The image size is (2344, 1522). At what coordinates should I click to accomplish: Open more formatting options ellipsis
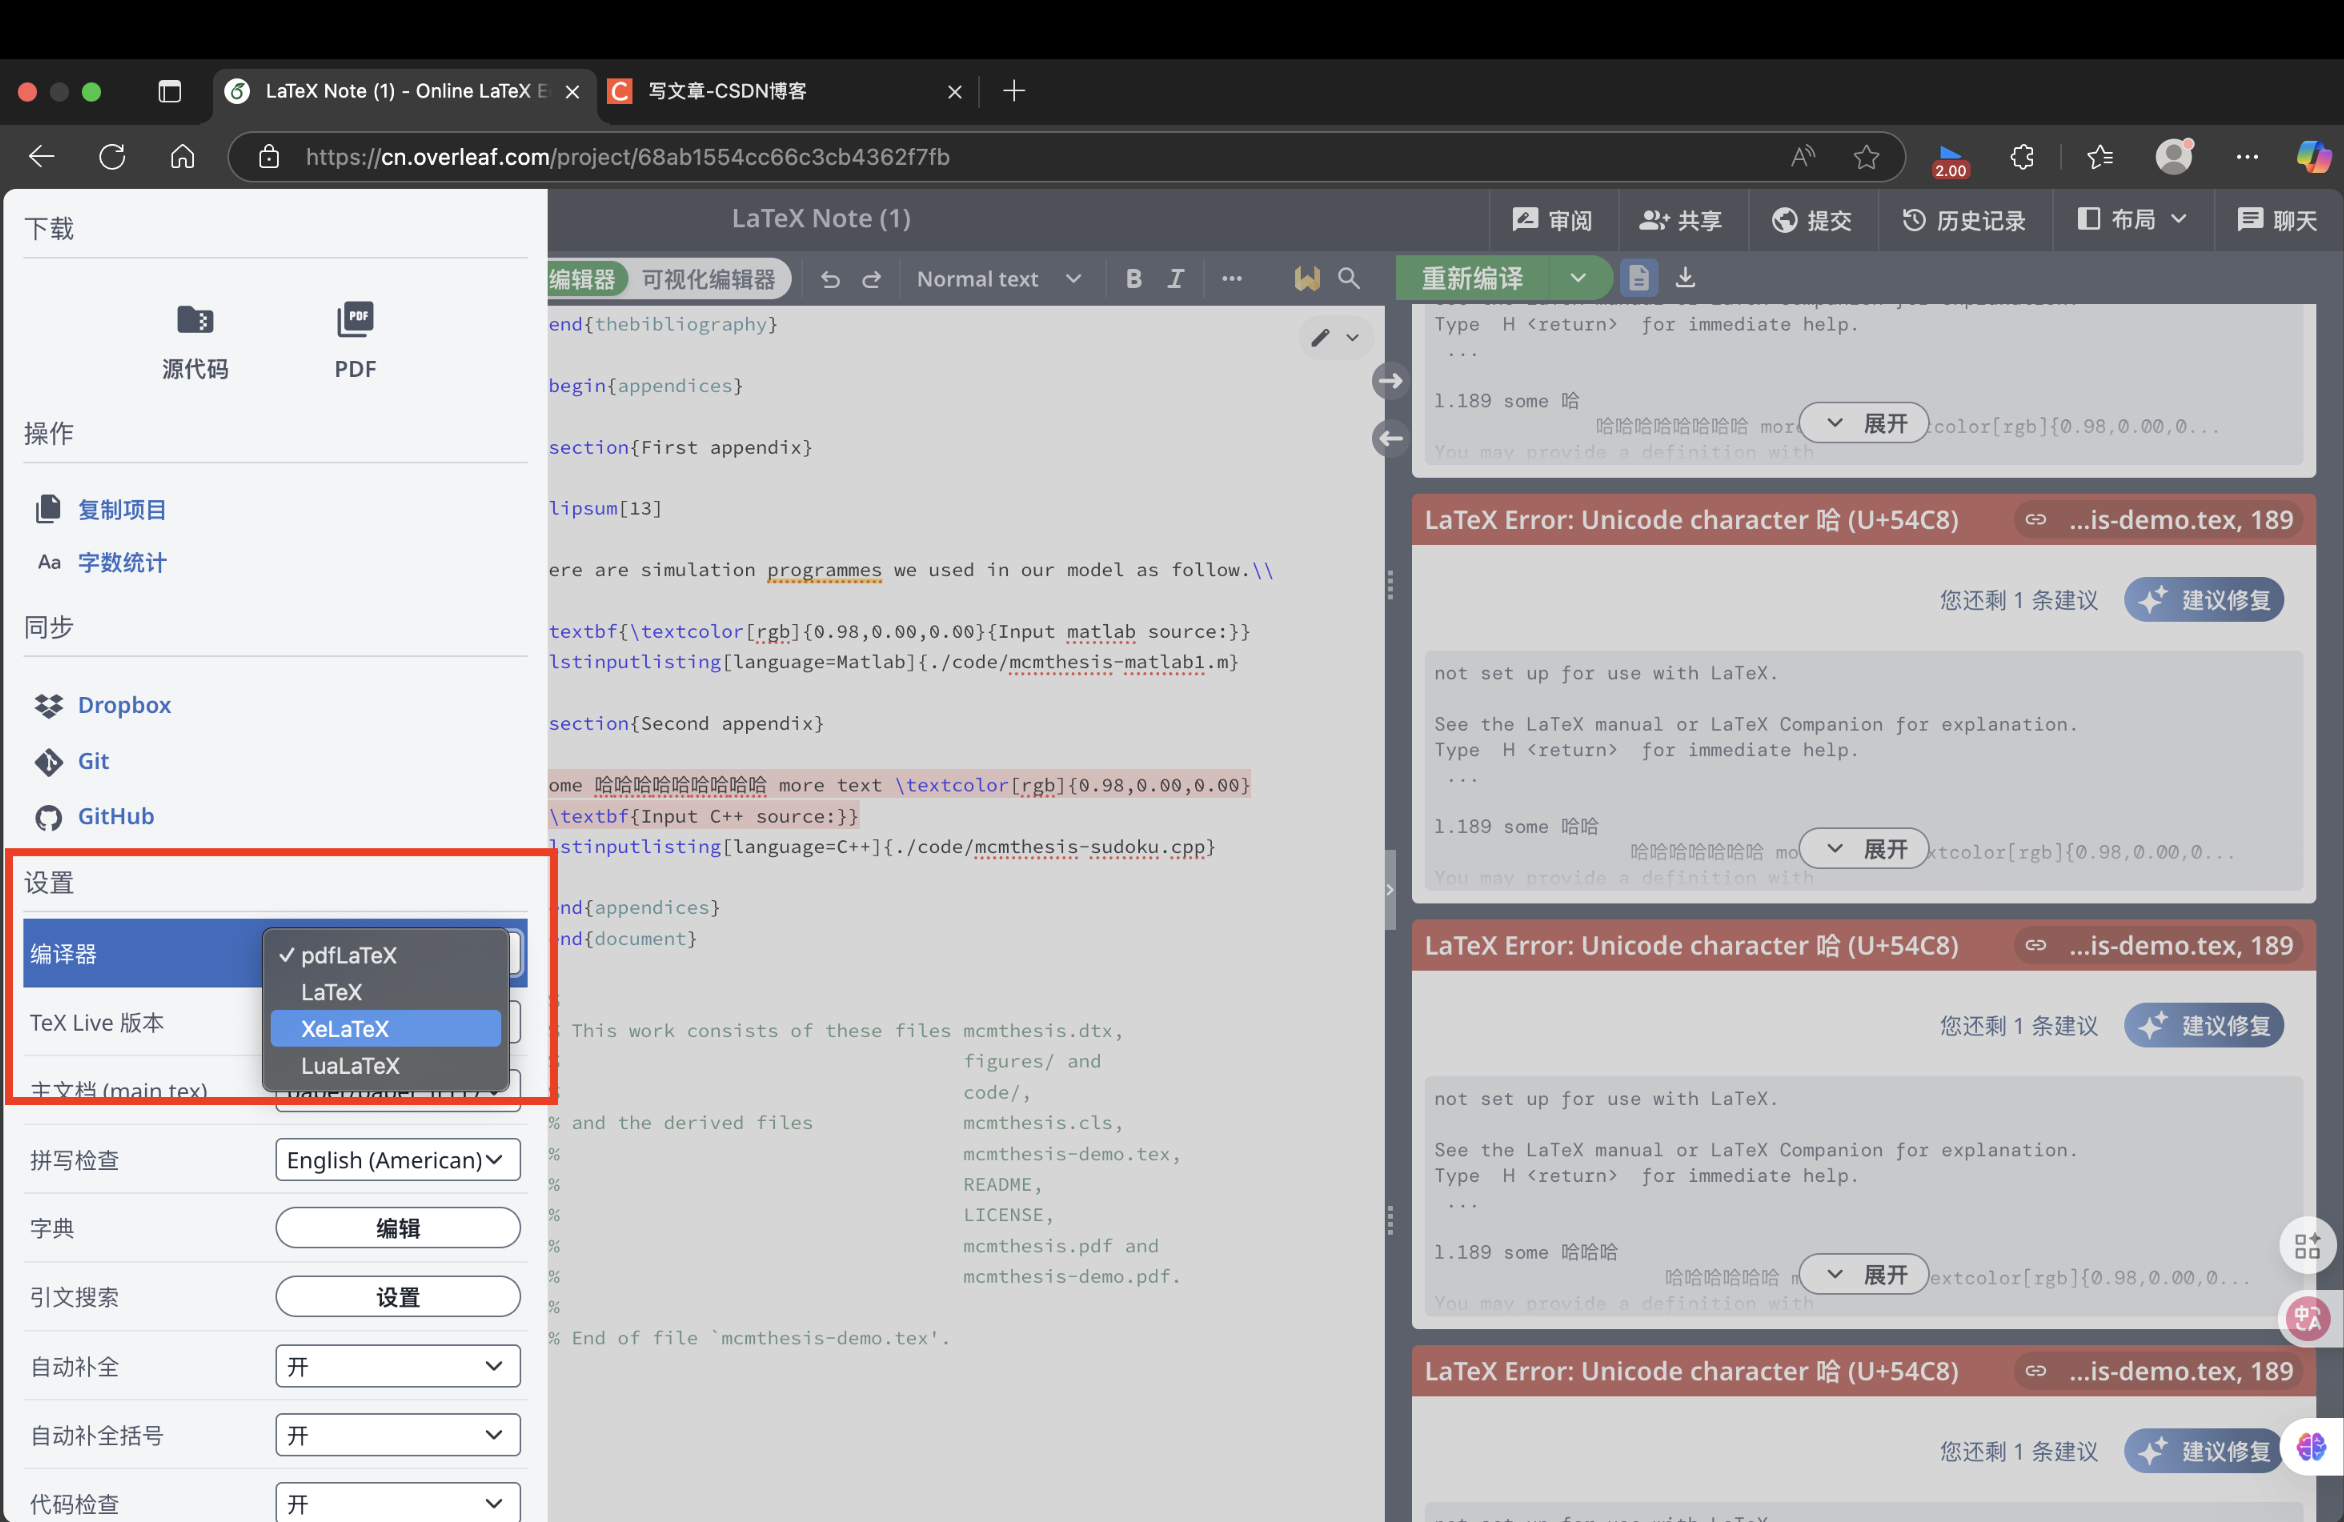click(x=1232, y=279)
